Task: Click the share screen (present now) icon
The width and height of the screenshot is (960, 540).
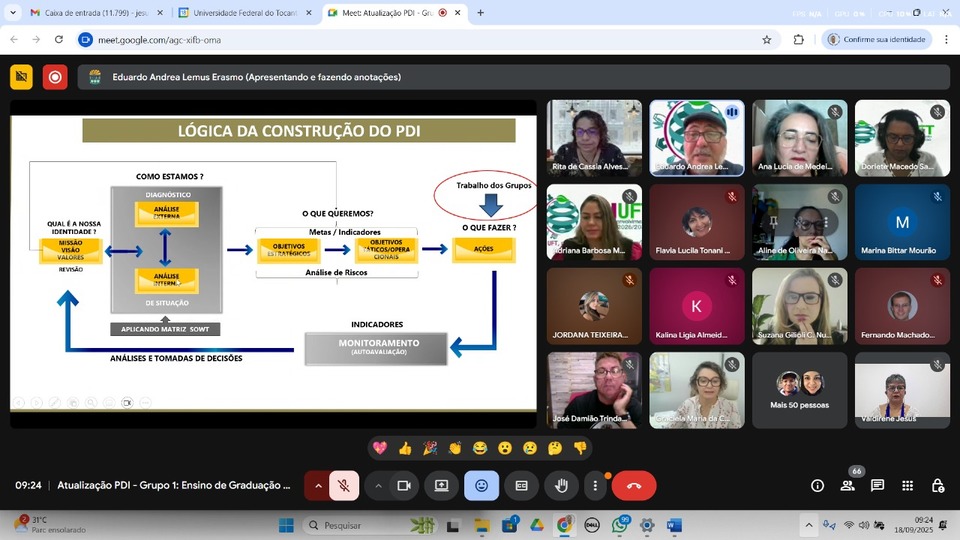Action: 441,485
